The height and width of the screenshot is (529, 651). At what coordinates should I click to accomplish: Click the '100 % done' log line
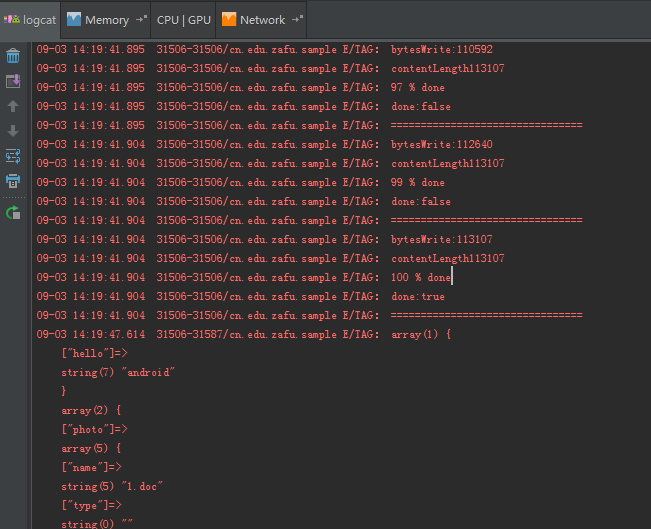click(x=421, y=277)
